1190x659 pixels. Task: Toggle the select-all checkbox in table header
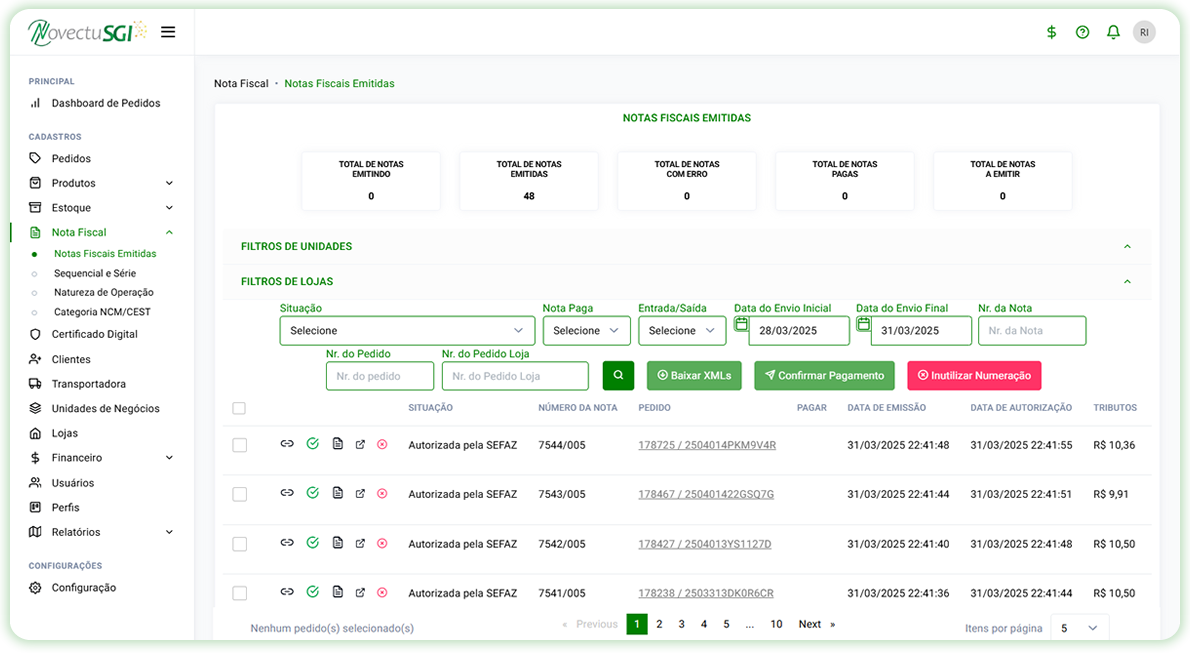[x=238, y=408]
